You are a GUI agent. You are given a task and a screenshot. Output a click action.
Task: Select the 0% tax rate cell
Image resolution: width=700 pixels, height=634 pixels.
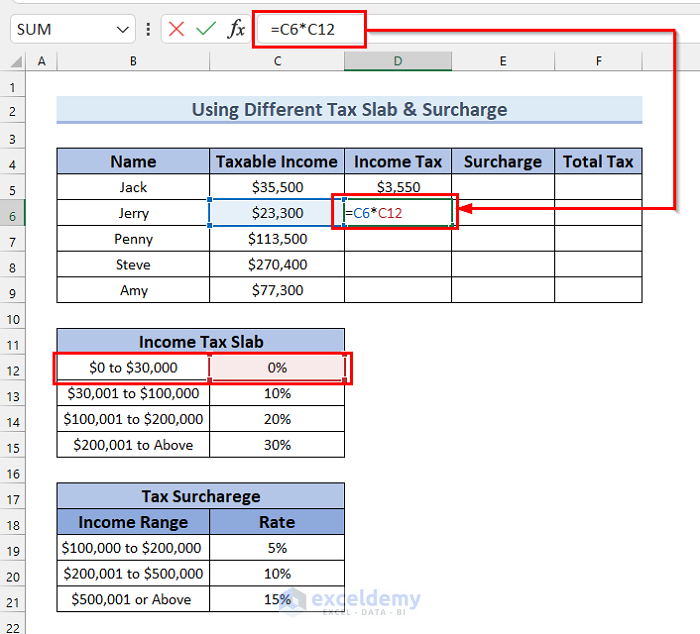coord(277,367)
